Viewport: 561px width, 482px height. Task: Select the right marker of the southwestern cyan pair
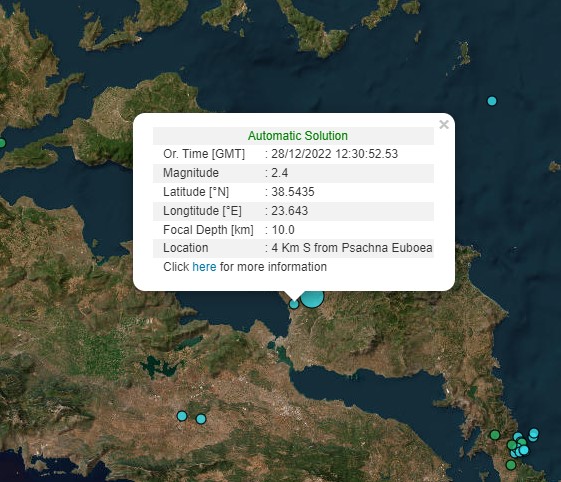pyautogui.click(x=201, y=419)
